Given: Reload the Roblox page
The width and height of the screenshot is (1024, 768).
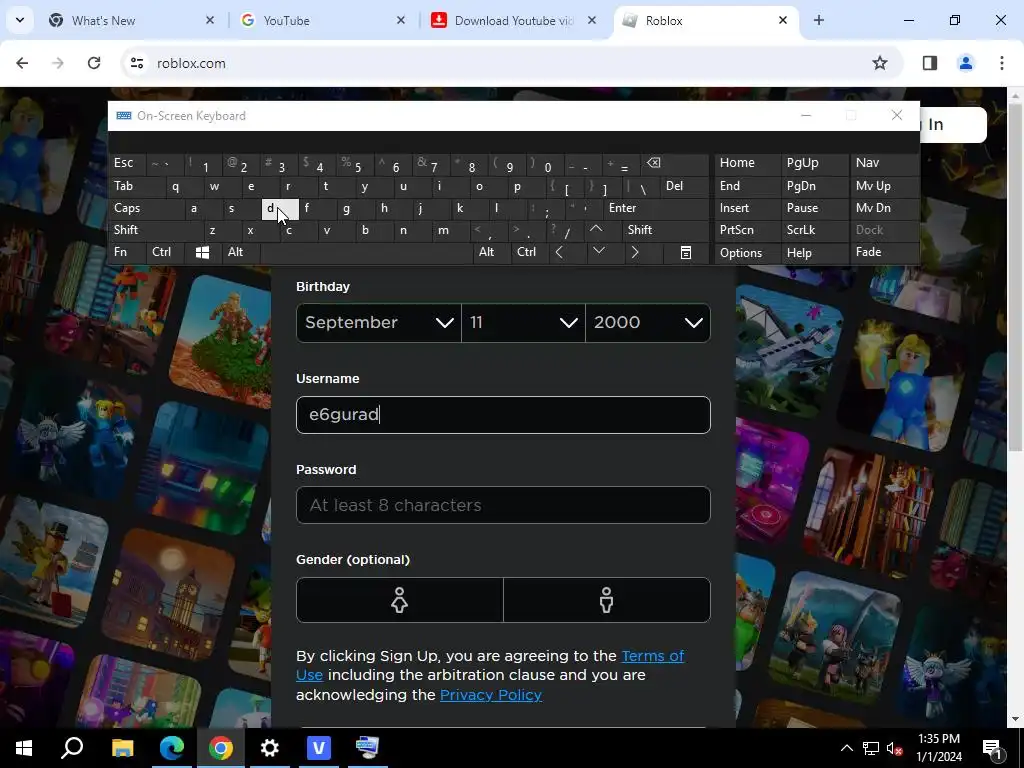Looking at the screenshot, I should [x=94, y=63].
